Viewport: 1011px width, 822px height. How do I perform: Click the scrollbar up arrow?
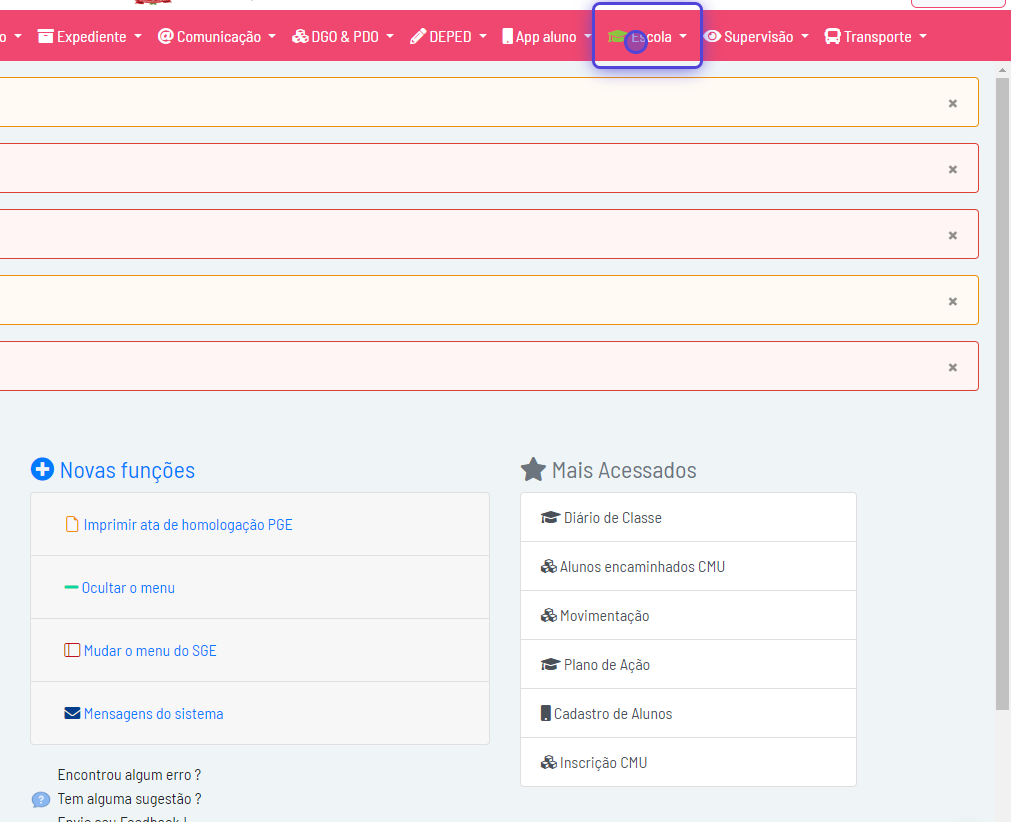click(1003, 70)
